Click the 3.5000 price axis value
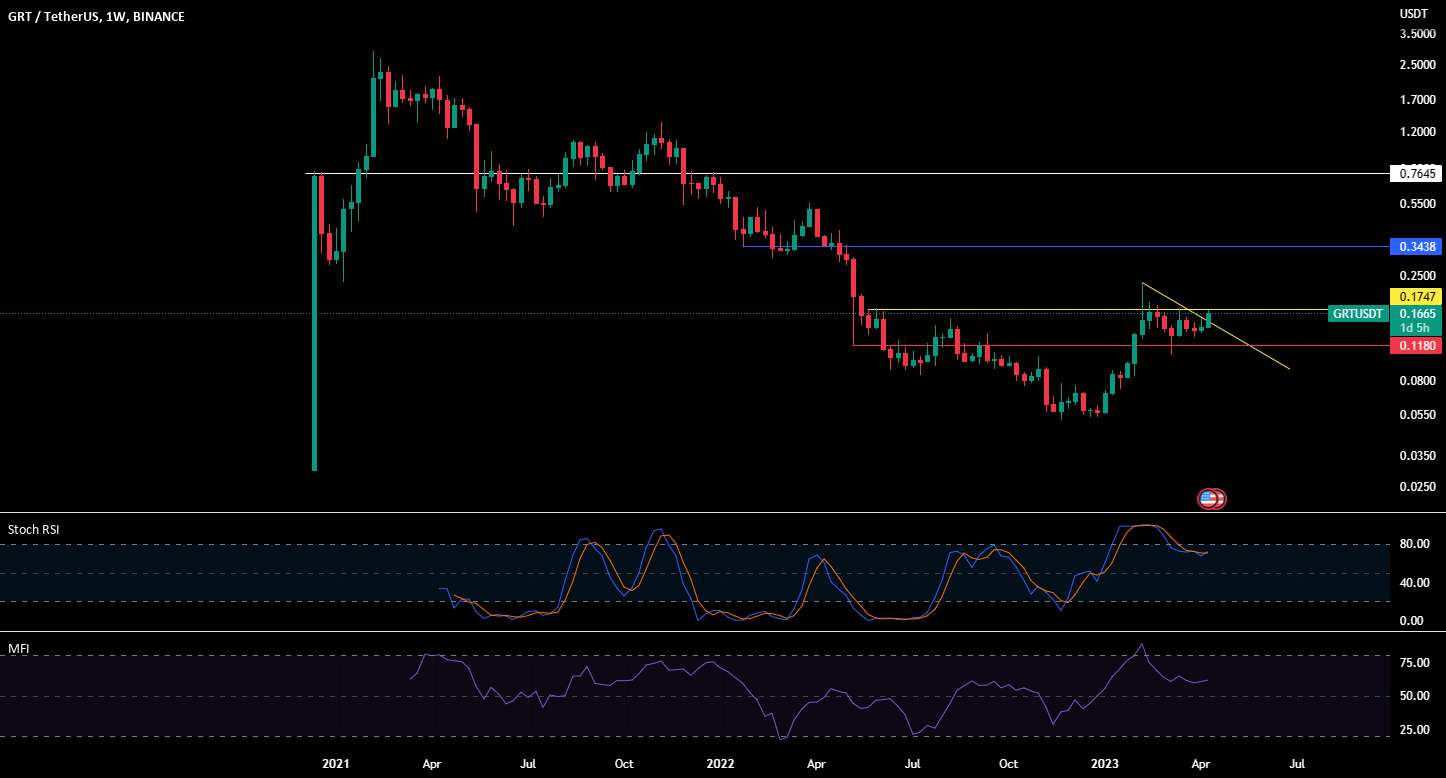This screenshot has height=778, width=1446. click(x=1418, y=33)
